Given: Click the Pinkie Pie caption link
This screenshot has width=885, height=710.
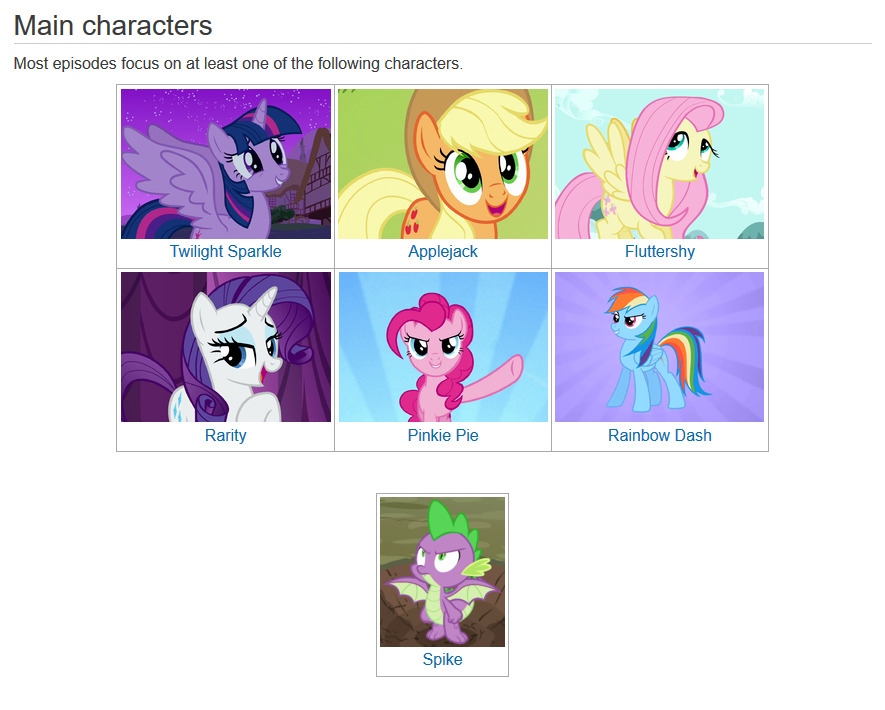Looking at the screenshot, I should [443, 436].
